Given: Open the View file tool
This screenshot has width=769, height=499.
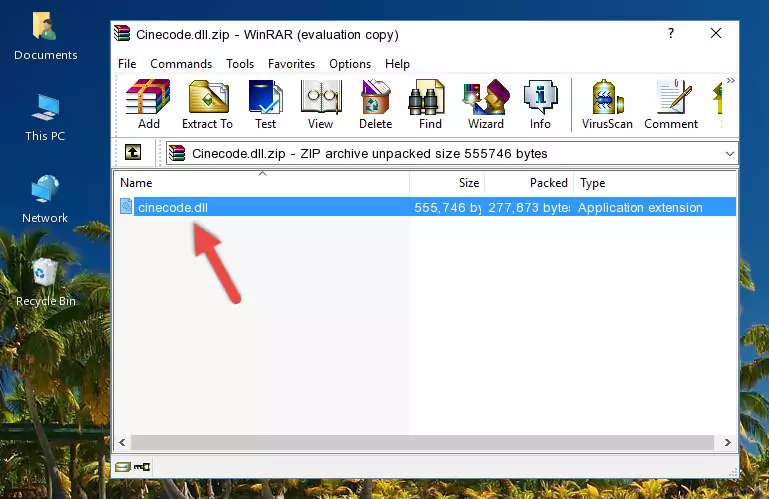Looking at the screenshot, I should tap(321, 104).
